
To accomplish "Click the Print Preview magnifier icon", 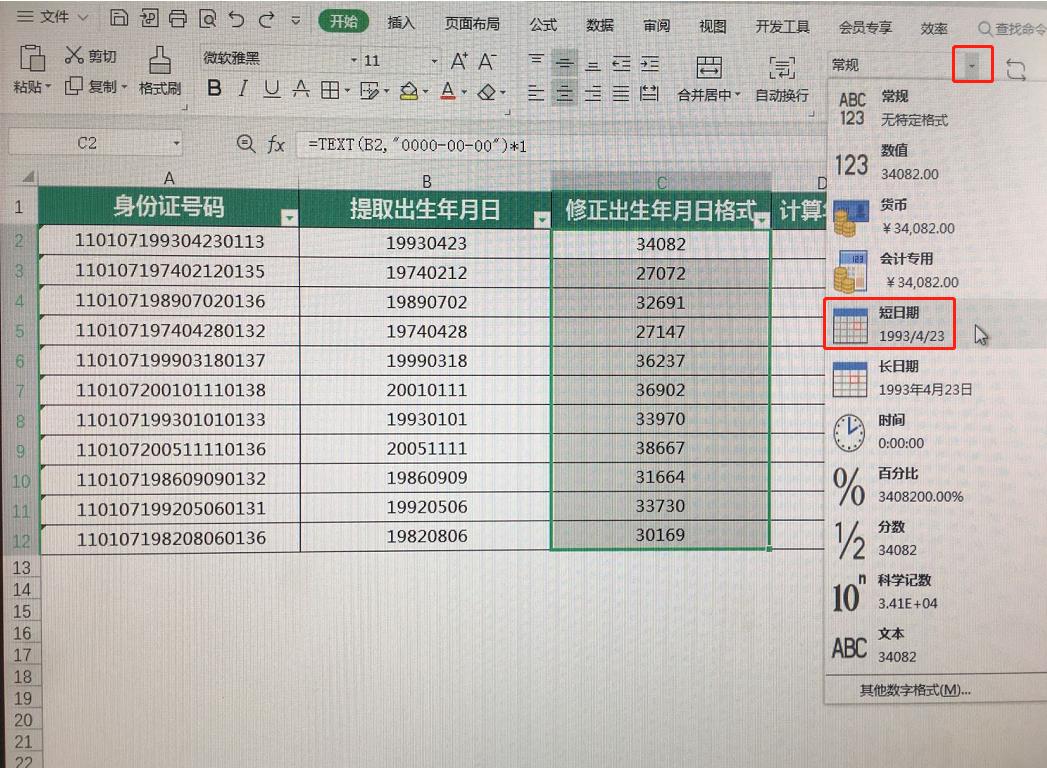I will tap(209, 17).
